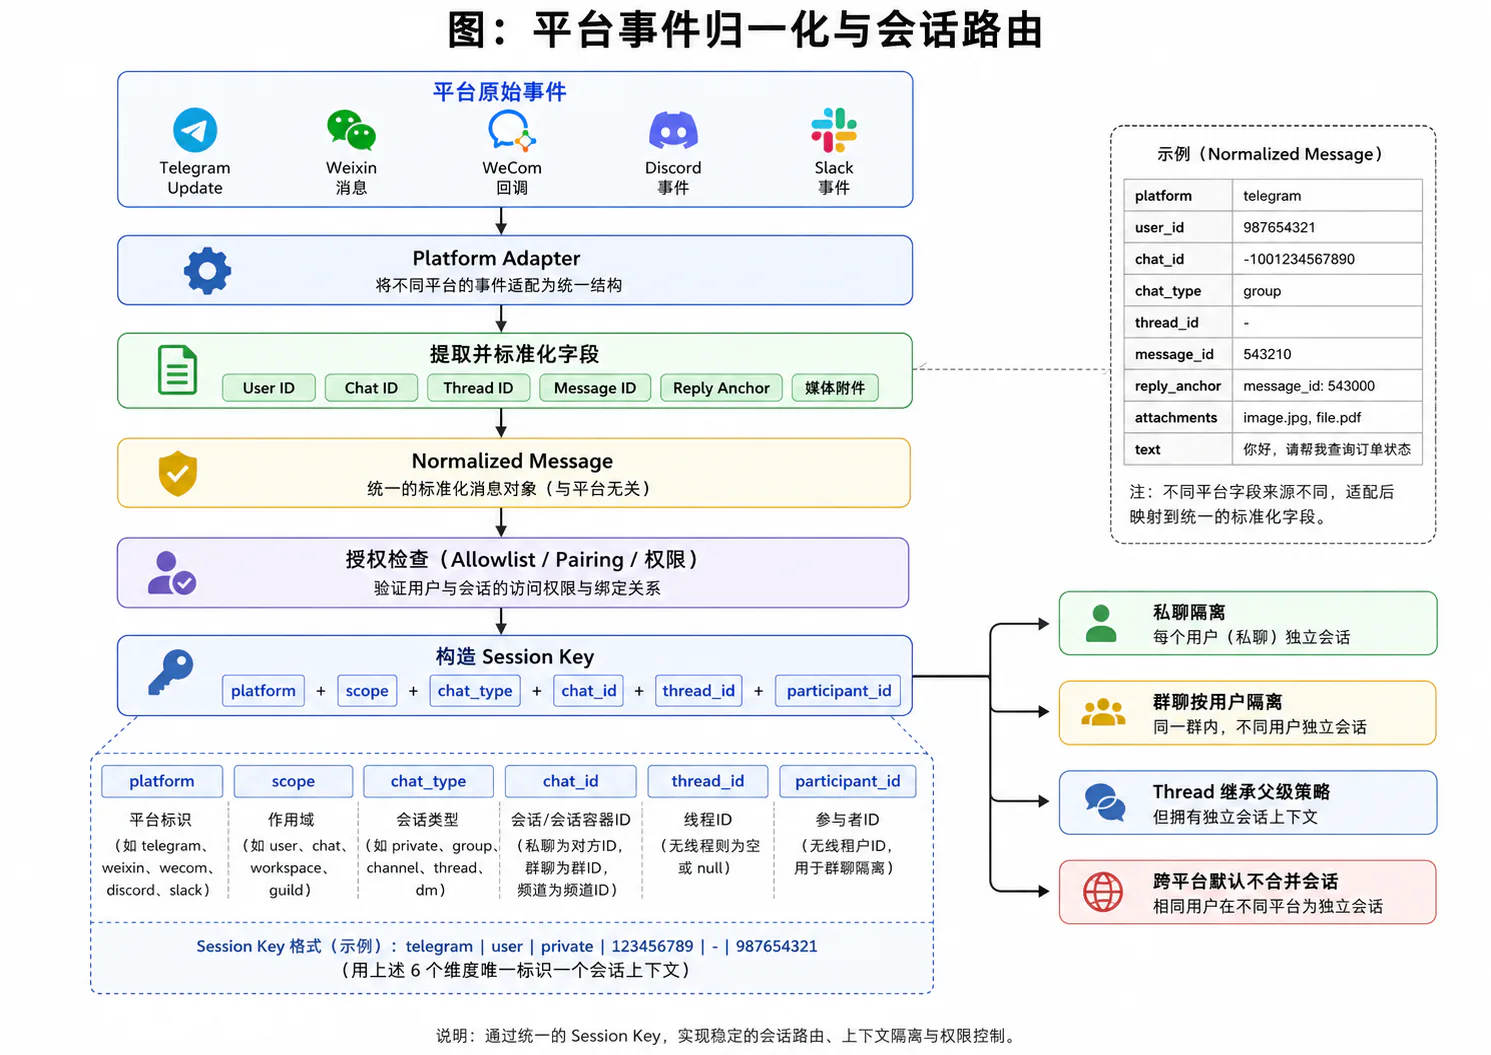Select the 媒体附件 field chip
Image resolution: width=1491 pixels, height=1055 pixels.
(x=835, y=388)
